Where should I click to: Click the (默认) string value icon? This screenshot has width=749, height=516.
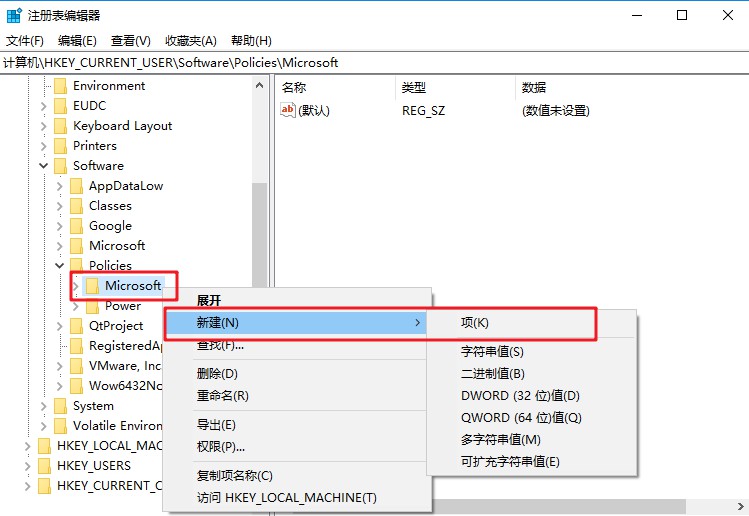click(x=289, y=110)
